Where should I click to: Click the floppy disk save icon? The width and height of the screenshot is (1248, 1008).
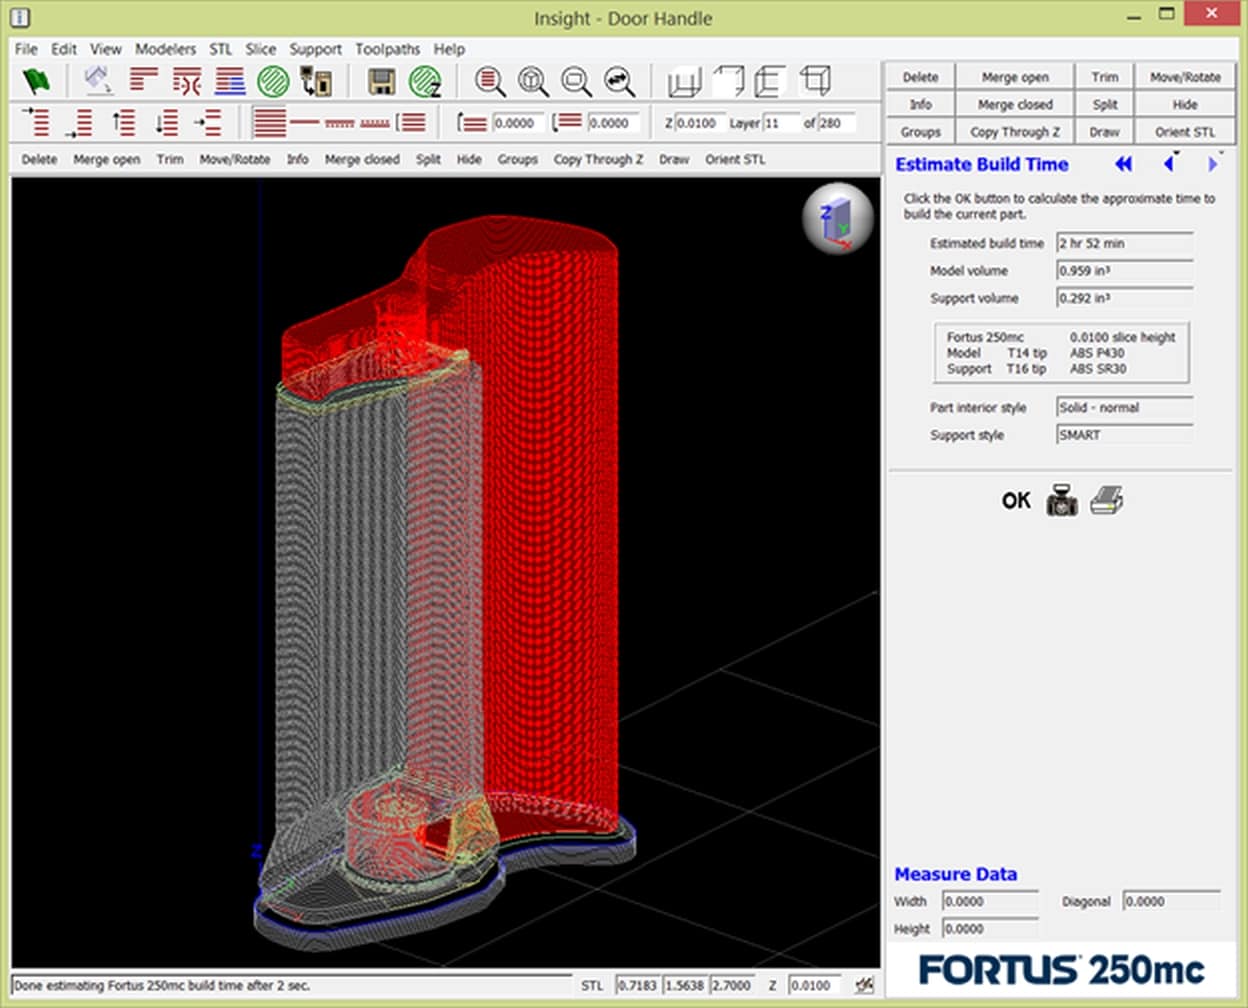[381, 81]
